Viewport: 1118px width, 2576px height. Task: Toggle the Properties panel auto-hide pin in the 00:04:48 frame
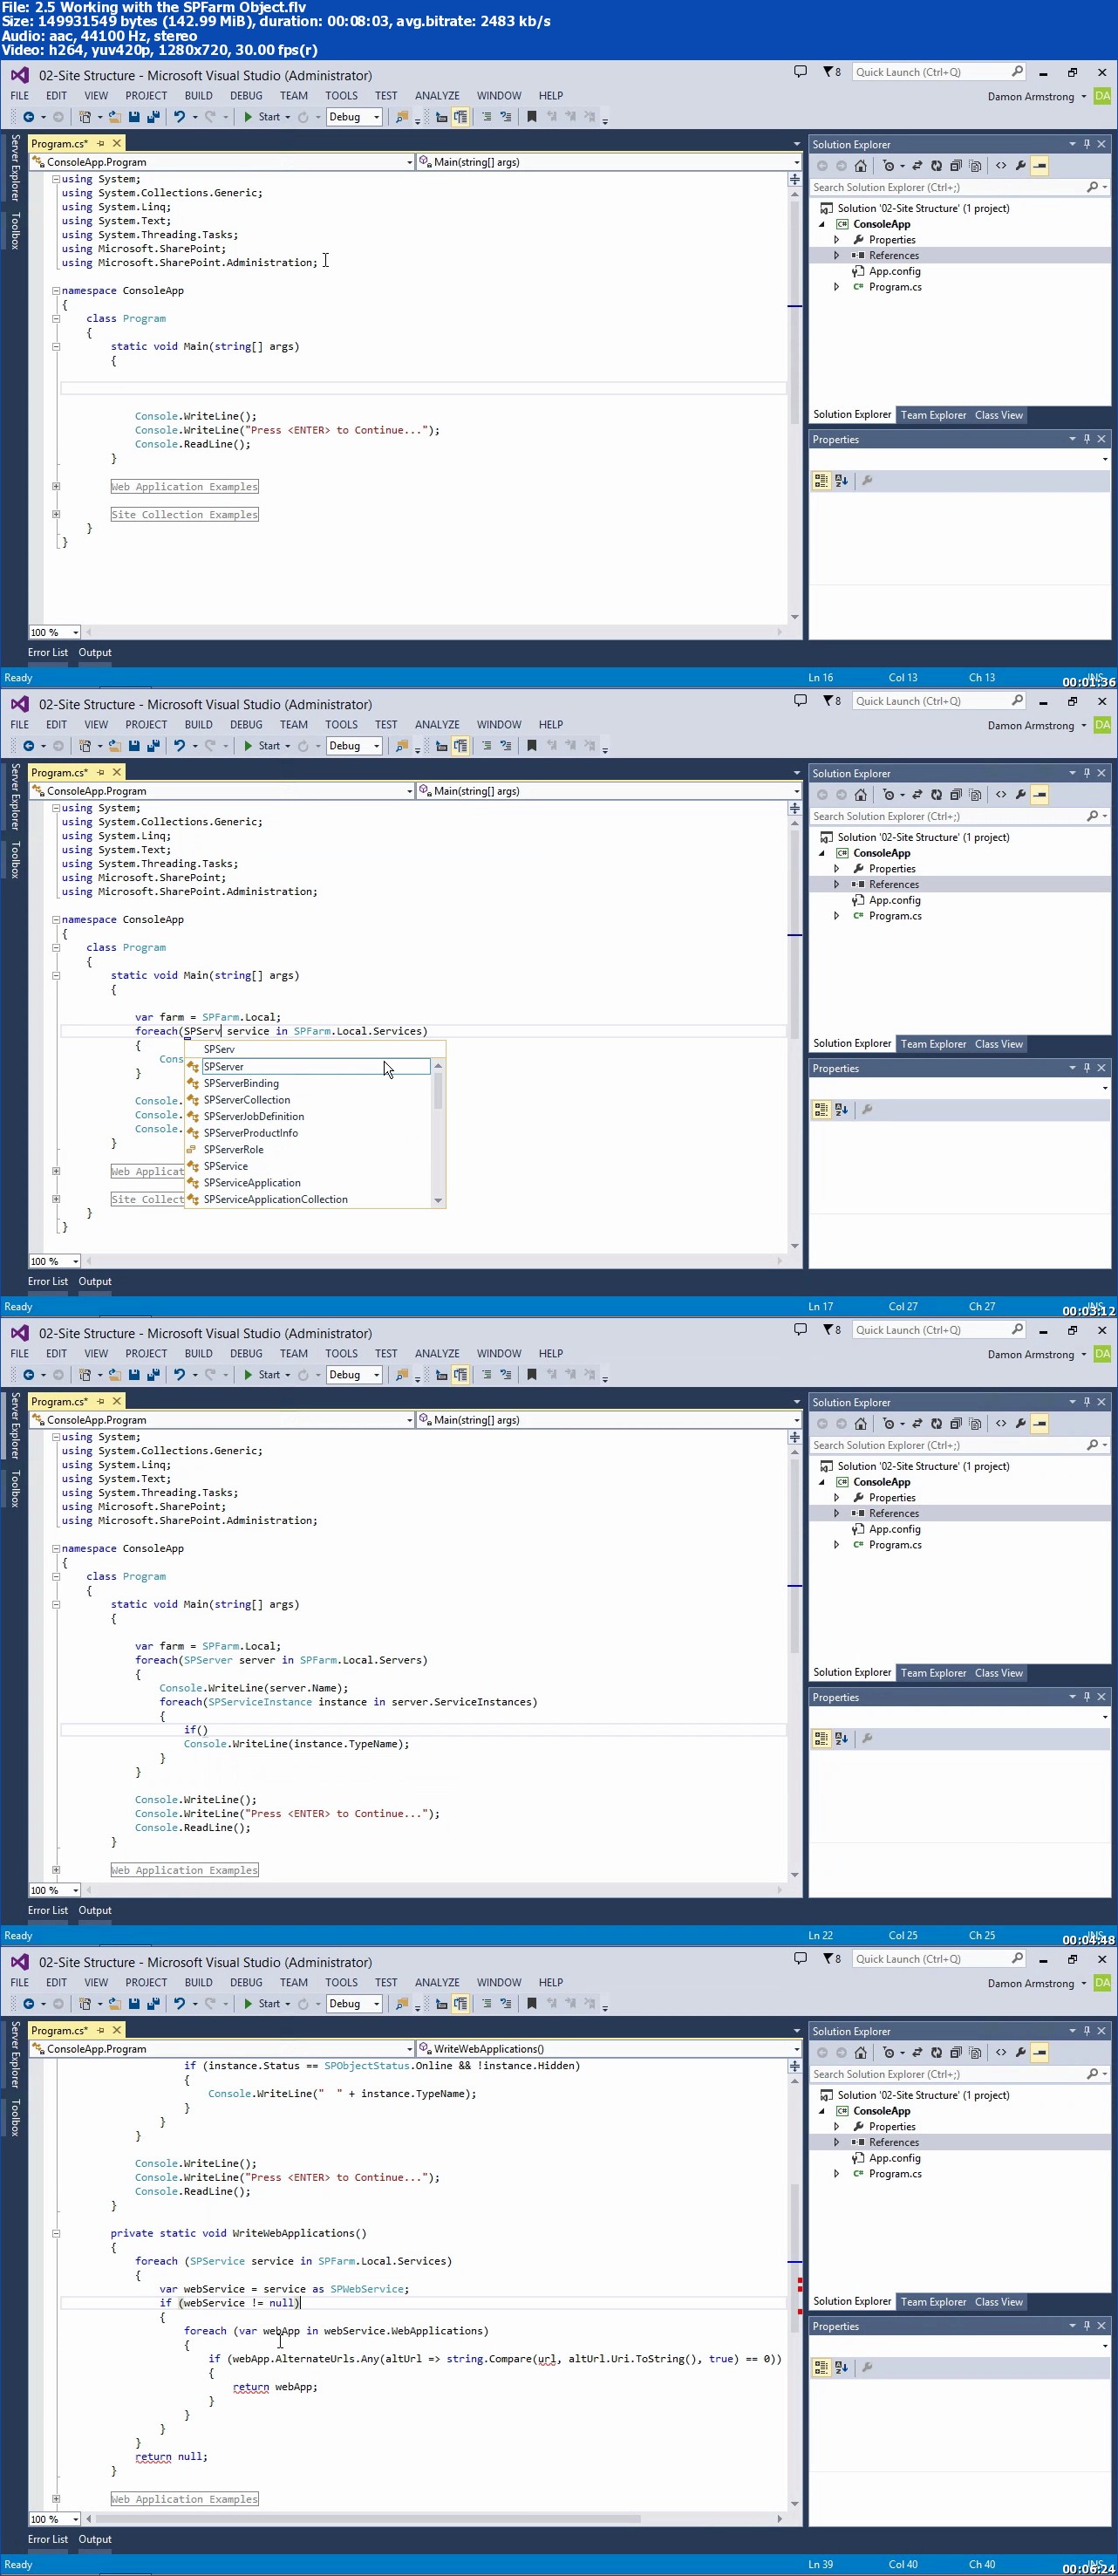(x=1086, y=1697)
